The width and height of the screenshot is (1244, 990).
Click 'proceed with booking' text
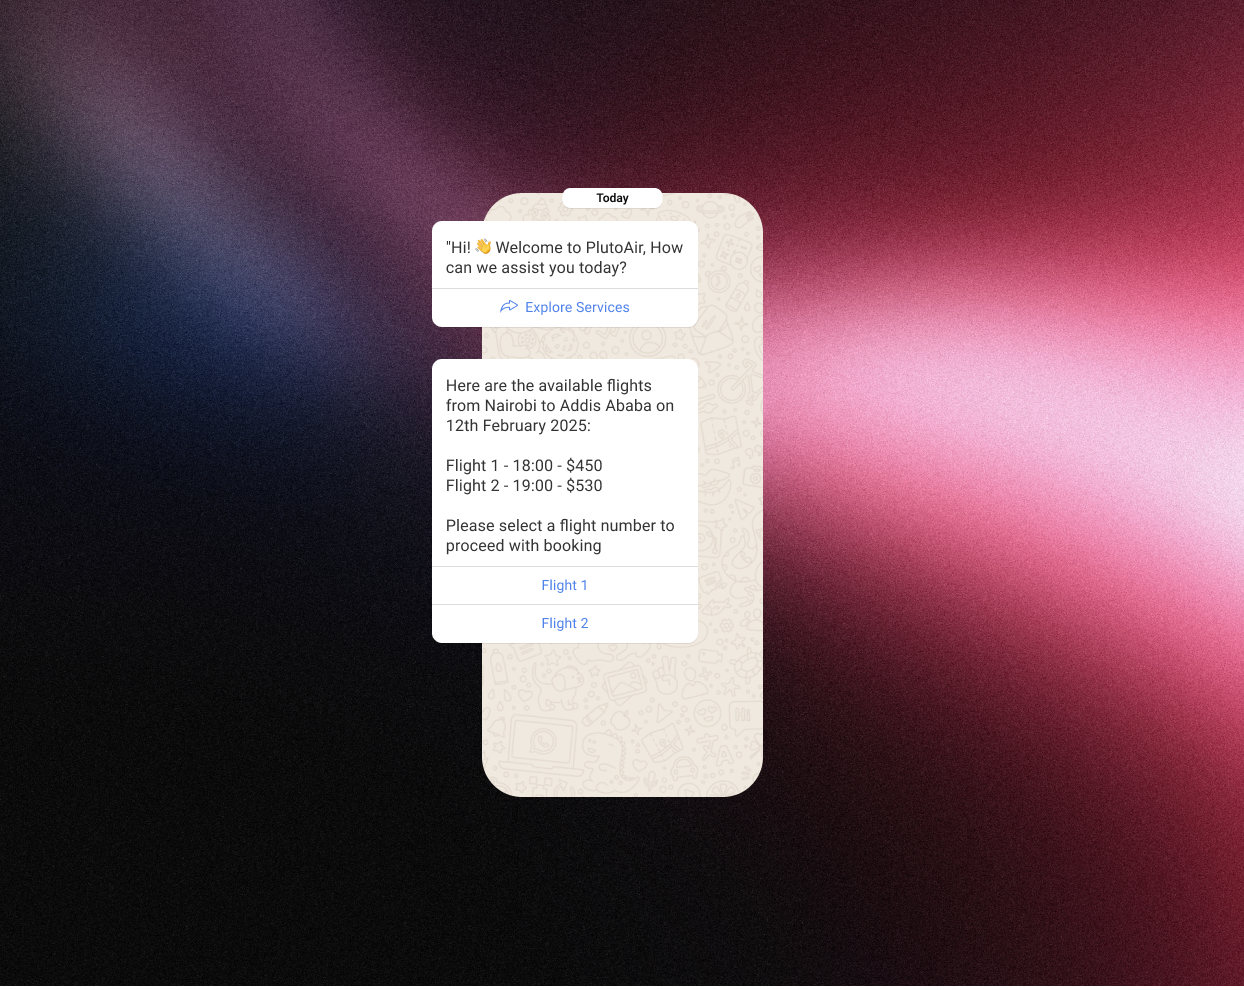pos(523,546)
